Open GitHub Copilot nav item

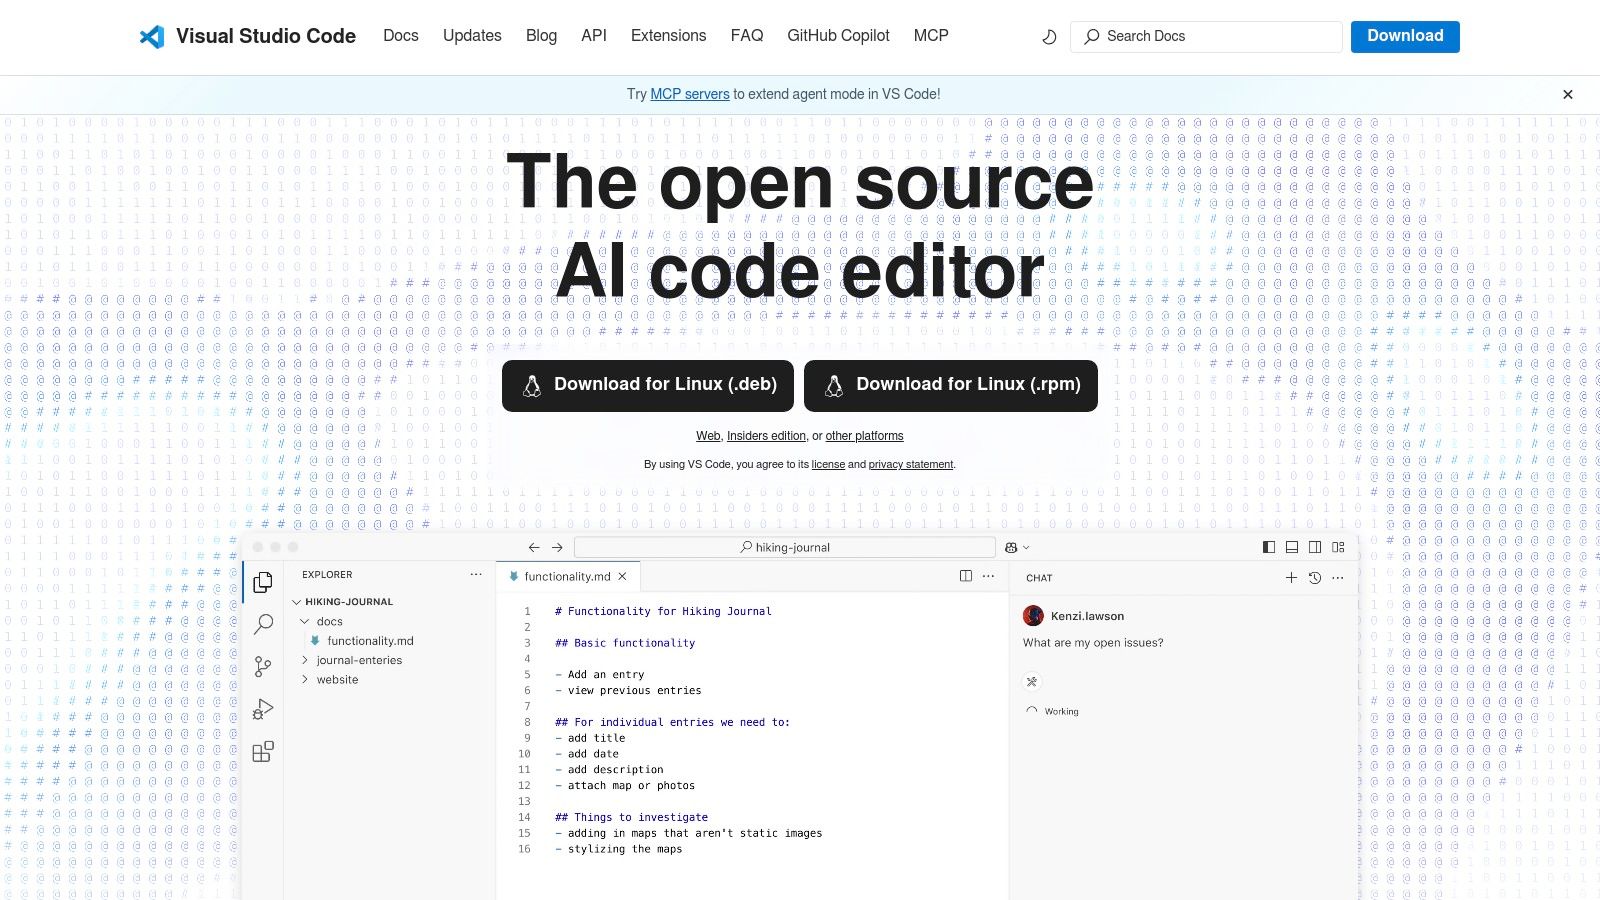click(x=838, y=36)
